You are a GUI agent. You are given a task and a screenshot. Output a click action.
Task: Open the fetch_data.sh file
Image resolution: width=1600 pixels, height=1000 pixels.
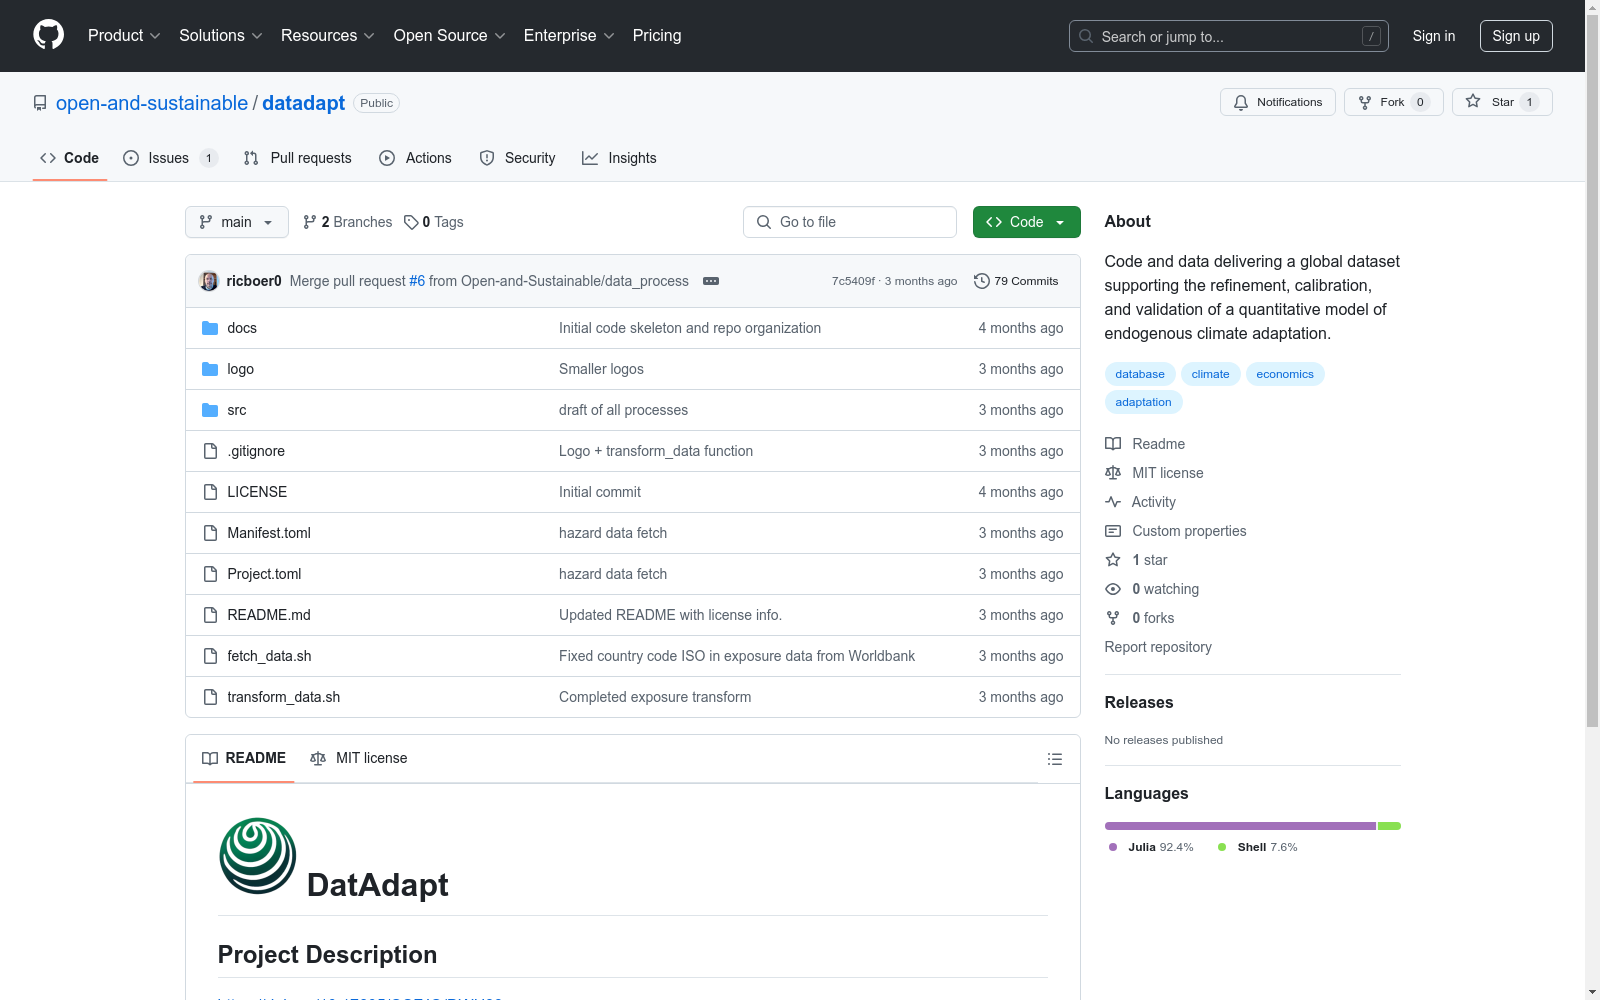pos(269,656)
